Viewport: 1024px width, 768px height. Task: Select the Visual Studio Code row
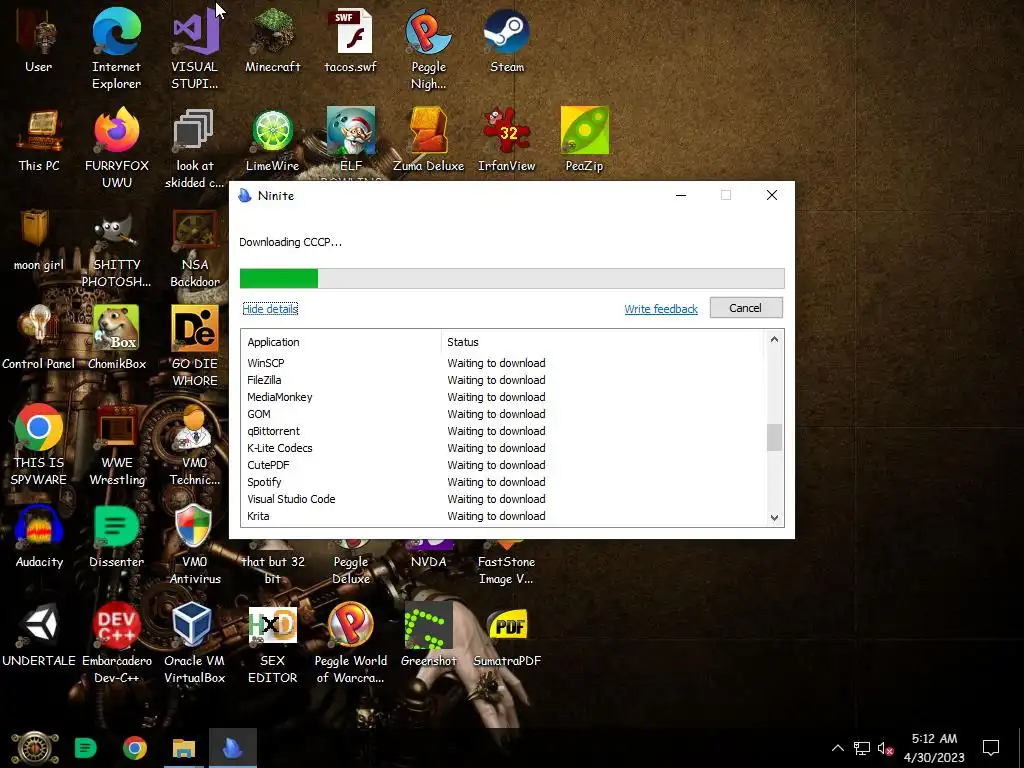[503, 499]
